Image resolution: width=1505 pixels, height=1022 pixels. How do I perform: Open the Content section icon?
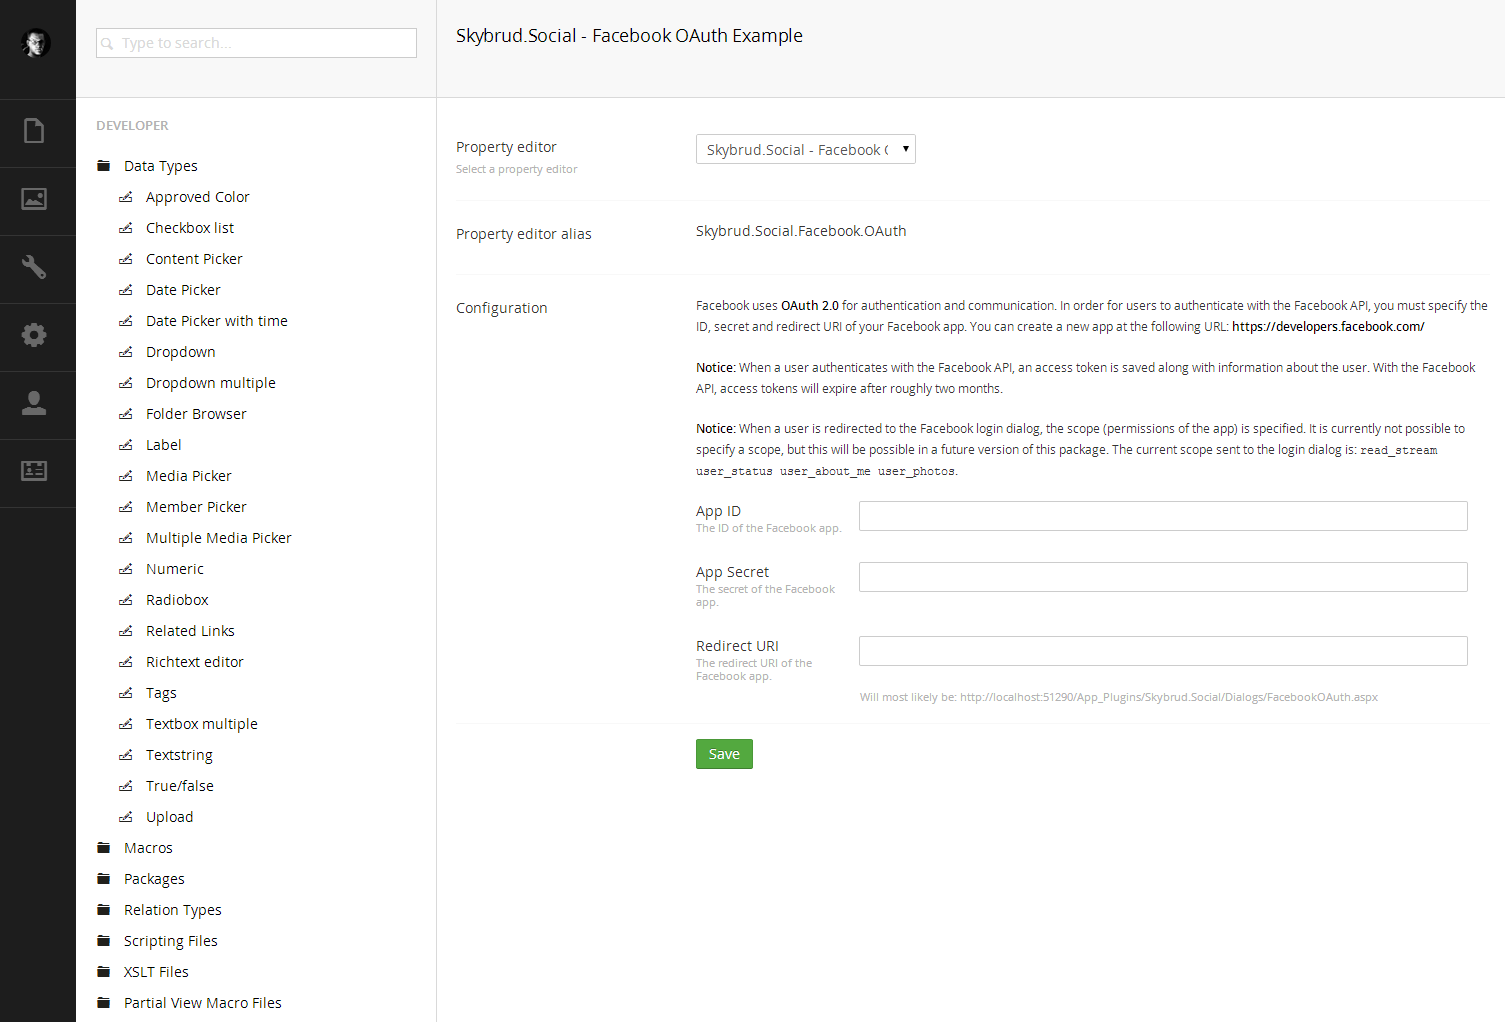(x=34, y=131)
